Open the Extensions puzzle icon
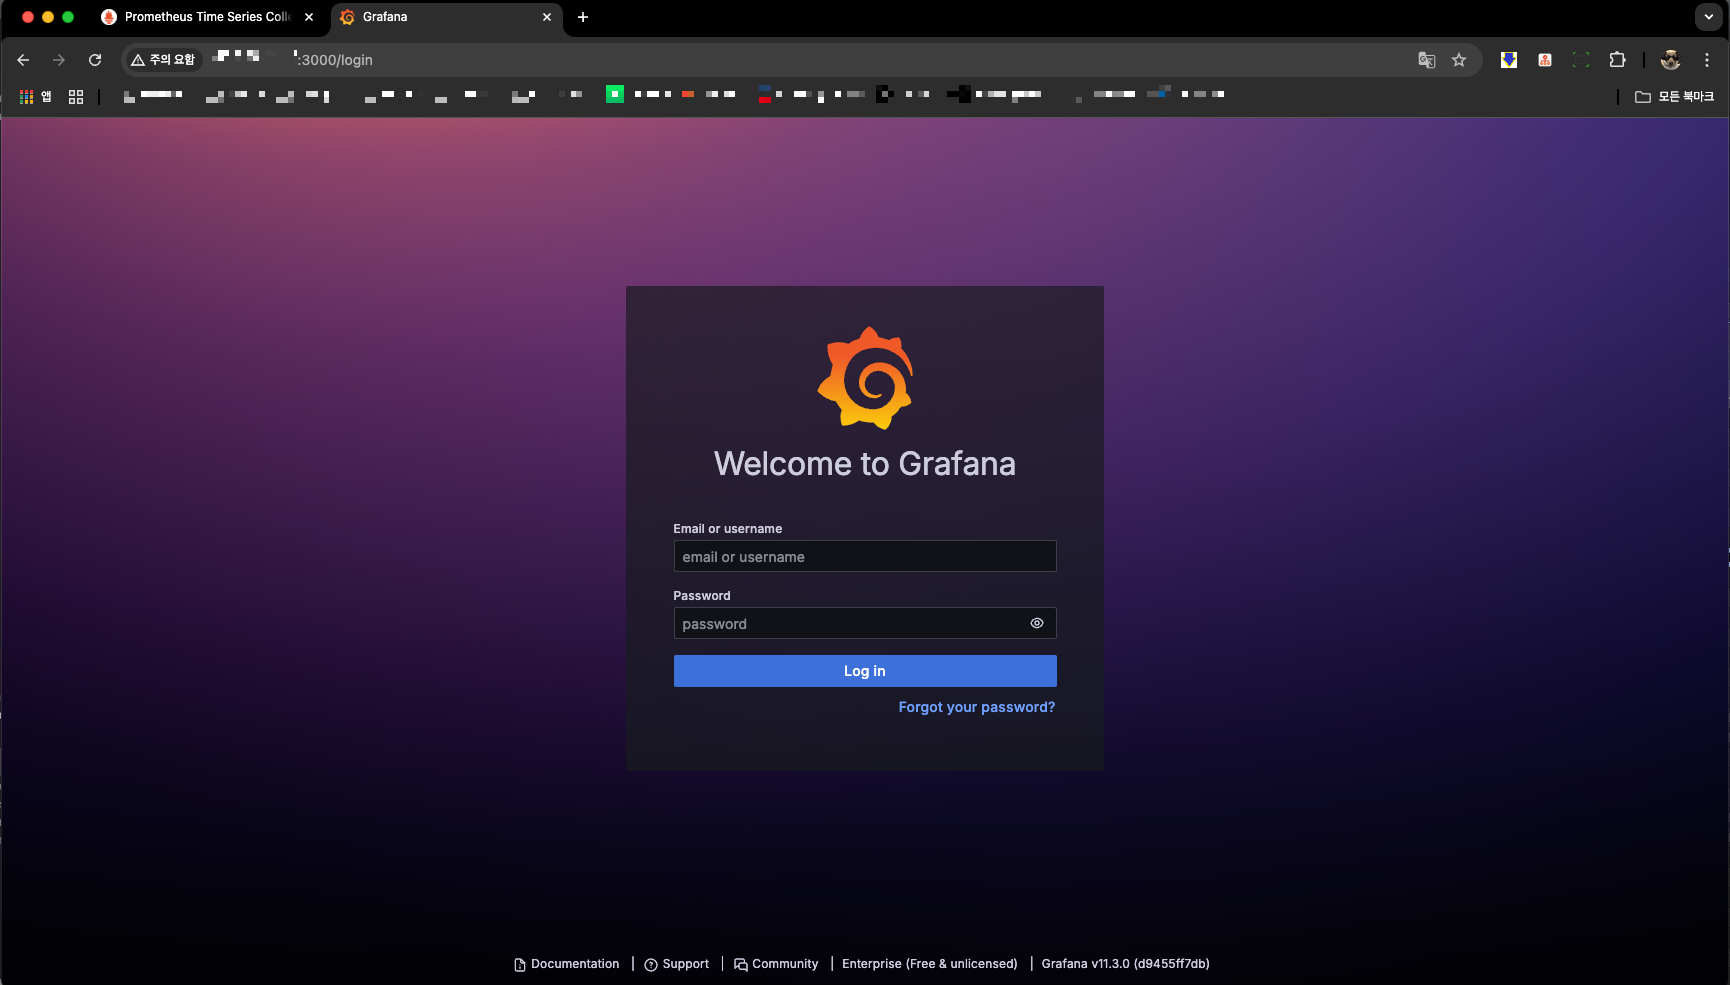This screenshot has height=985, width=1730. click(1617, 60)
